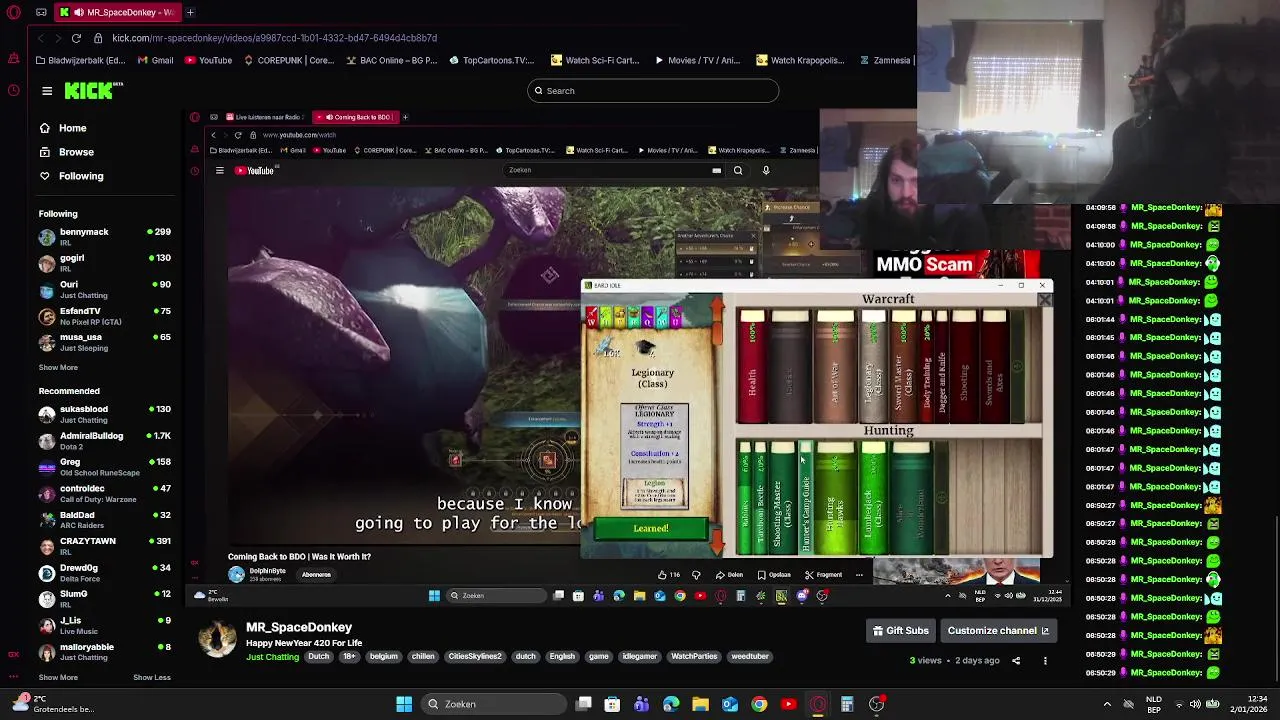The width and height of the screenshot is (1280, 720).
Task: Click the Gift Subs button
Action: [x=901, y=631]
